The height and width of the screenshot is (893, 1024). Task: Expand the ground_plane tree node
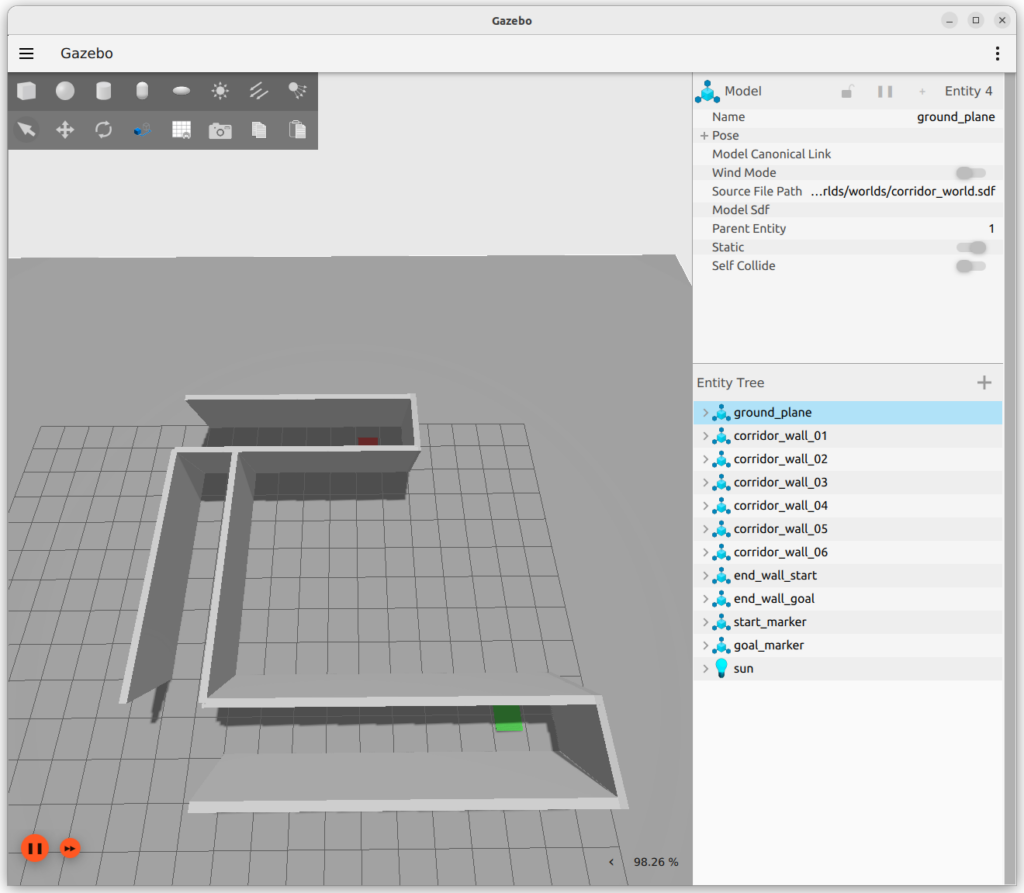[705, 412]
